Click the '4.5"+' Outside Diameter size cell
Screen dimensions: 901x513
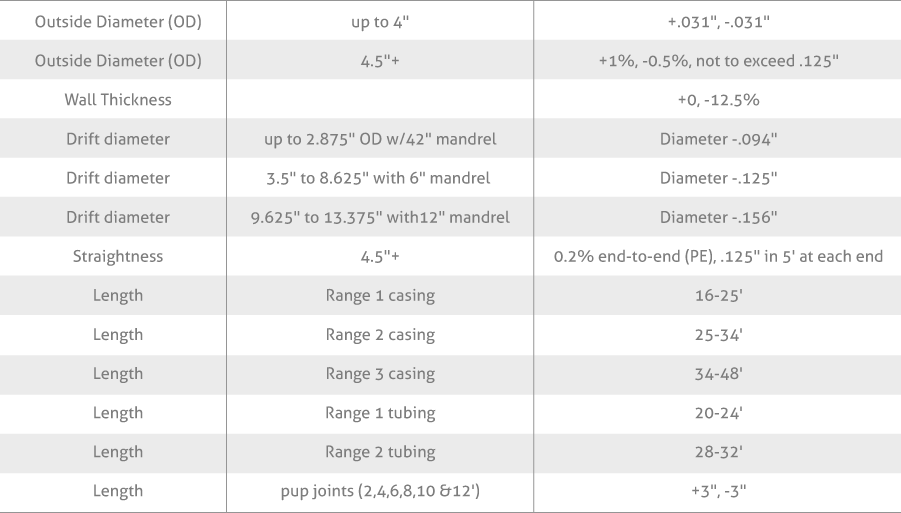pos(380,61)
